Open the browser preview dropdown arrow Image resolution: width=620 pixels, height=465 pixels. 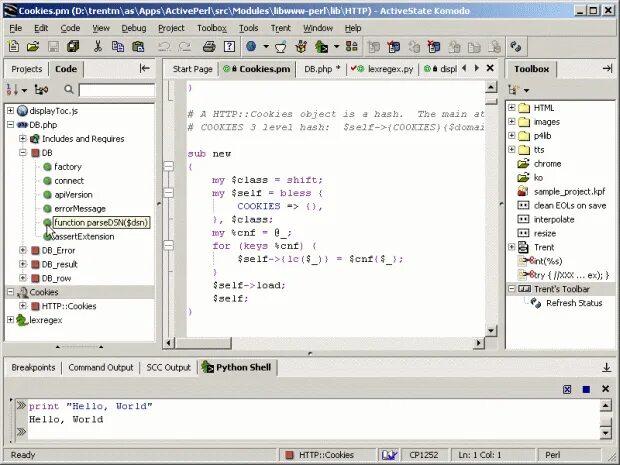coord(266,47)
